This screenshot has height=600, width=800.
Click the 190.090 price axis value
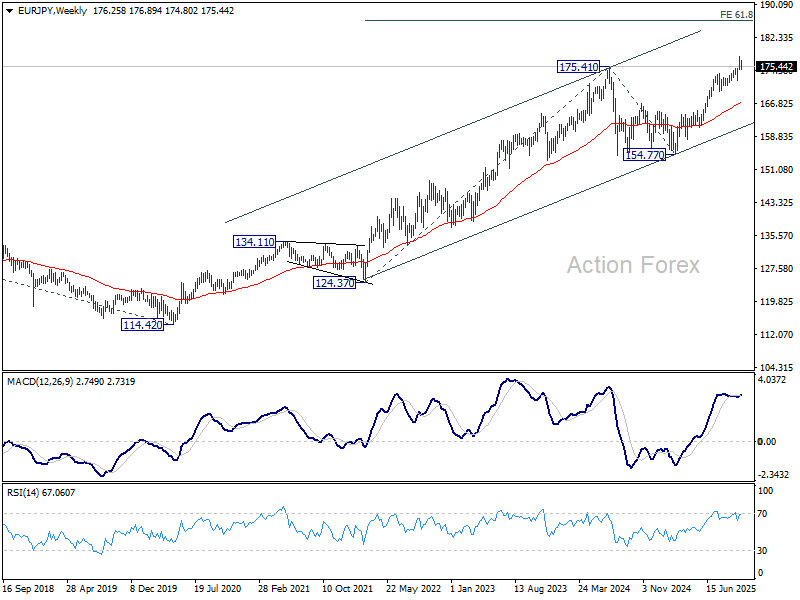(x=777, y=5)
